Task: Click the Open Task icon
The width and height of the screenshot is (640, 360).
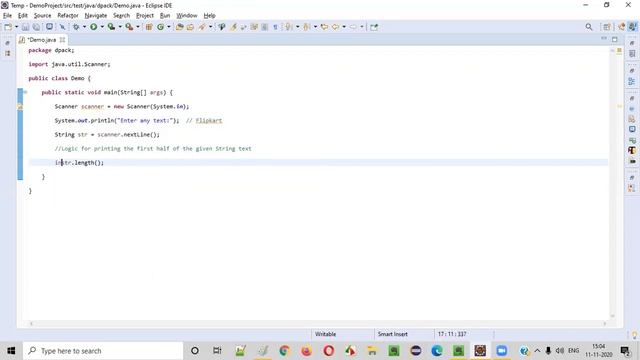Action: [x=190, y=27]
